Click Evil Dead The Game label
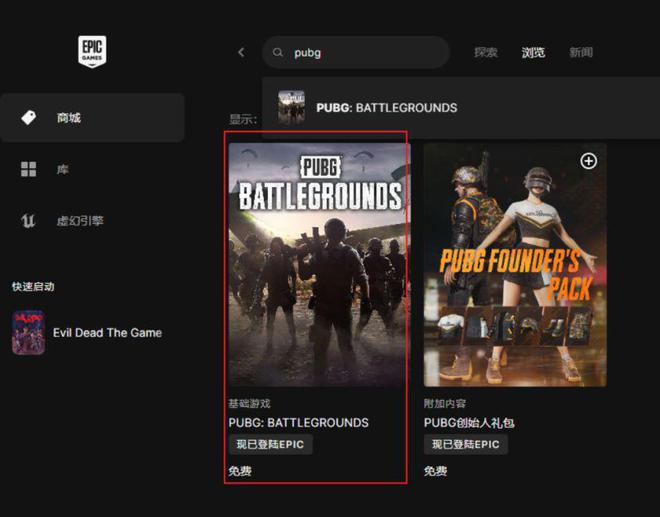The width and height of the screenshot is (660, 517). click(107, 333)
